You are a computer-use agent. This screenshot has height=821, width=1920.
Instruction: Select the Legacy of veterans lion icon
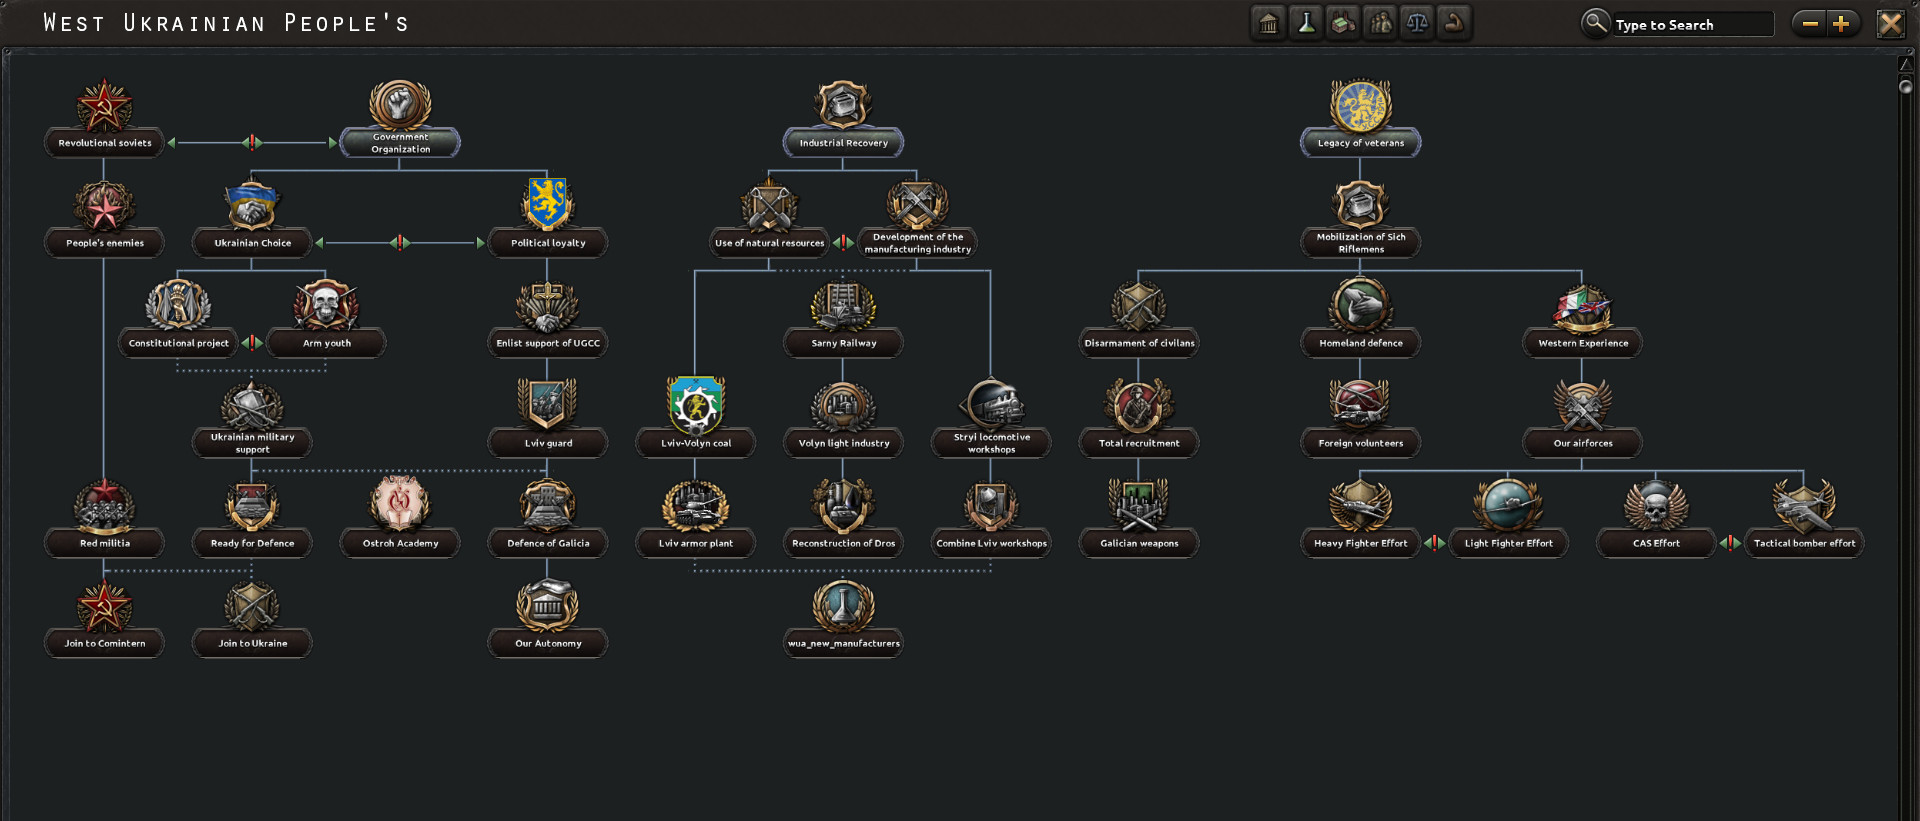point(1361,105)
